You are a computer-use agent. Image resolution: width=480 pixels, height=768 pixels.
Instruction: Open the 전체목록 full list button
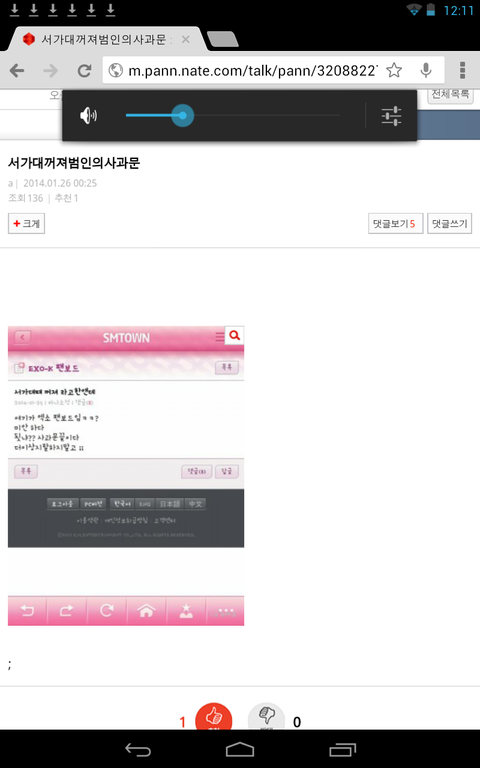451,95
